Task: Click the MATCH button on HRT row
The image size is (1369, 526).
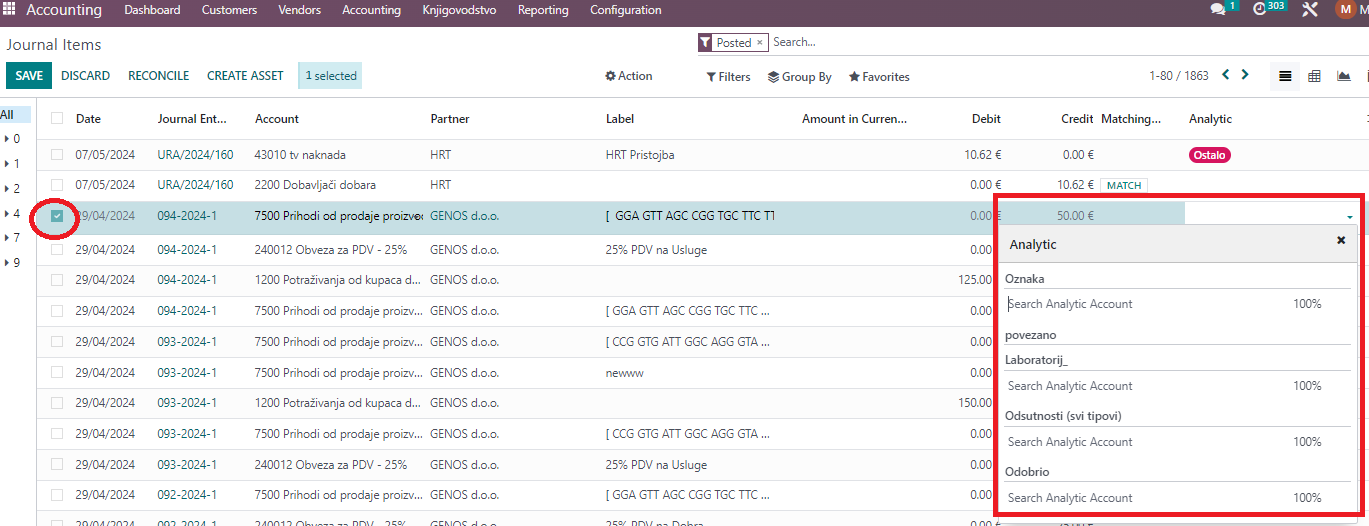Action: tap(1124, 185)
